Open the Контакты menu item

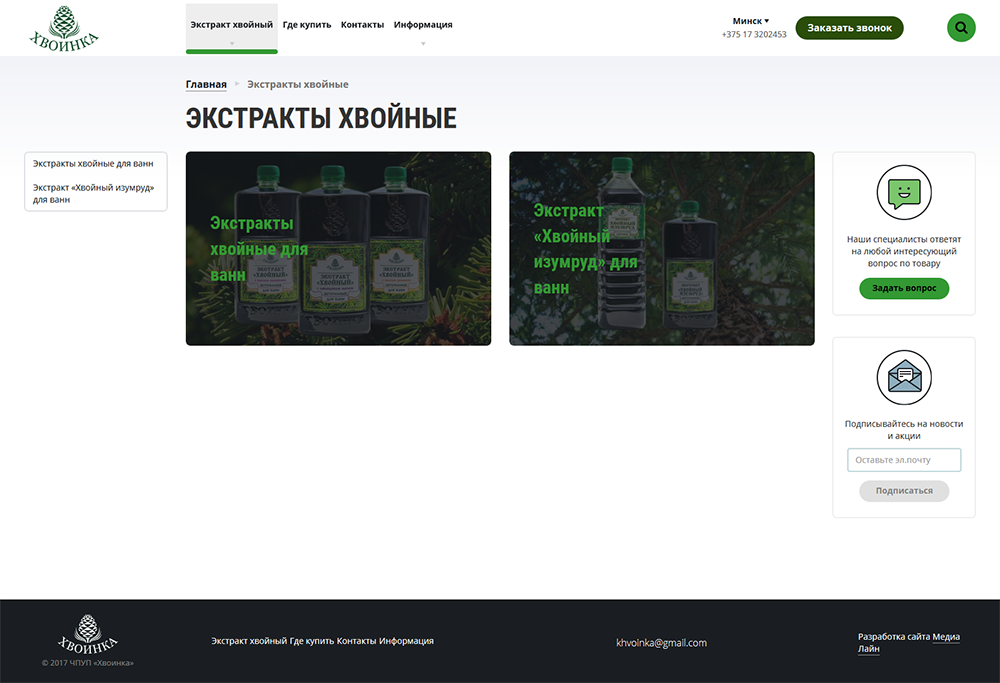[362, 25]
